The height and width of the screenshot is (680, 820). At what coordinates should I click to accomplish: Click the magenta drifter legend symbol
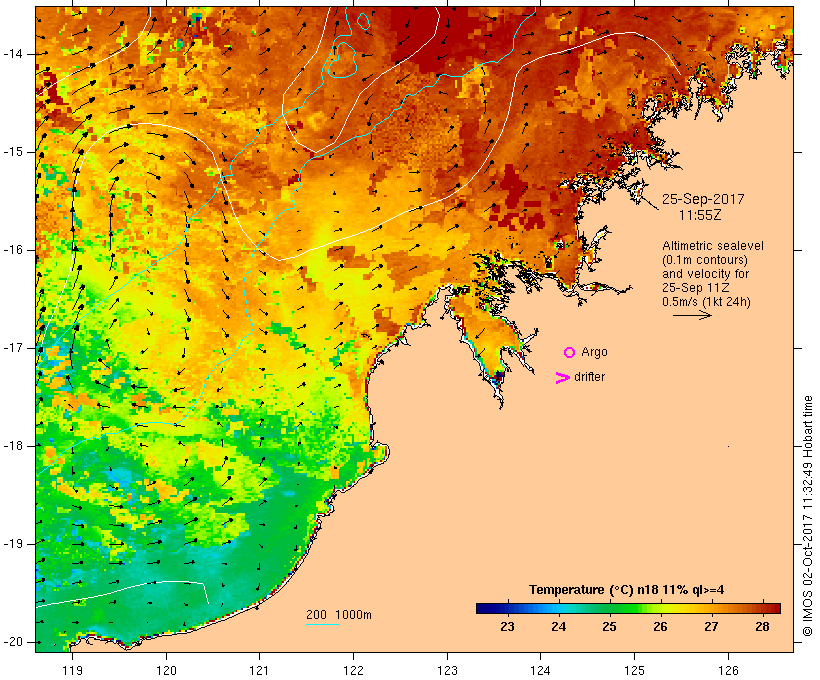[x=562, y=378]
